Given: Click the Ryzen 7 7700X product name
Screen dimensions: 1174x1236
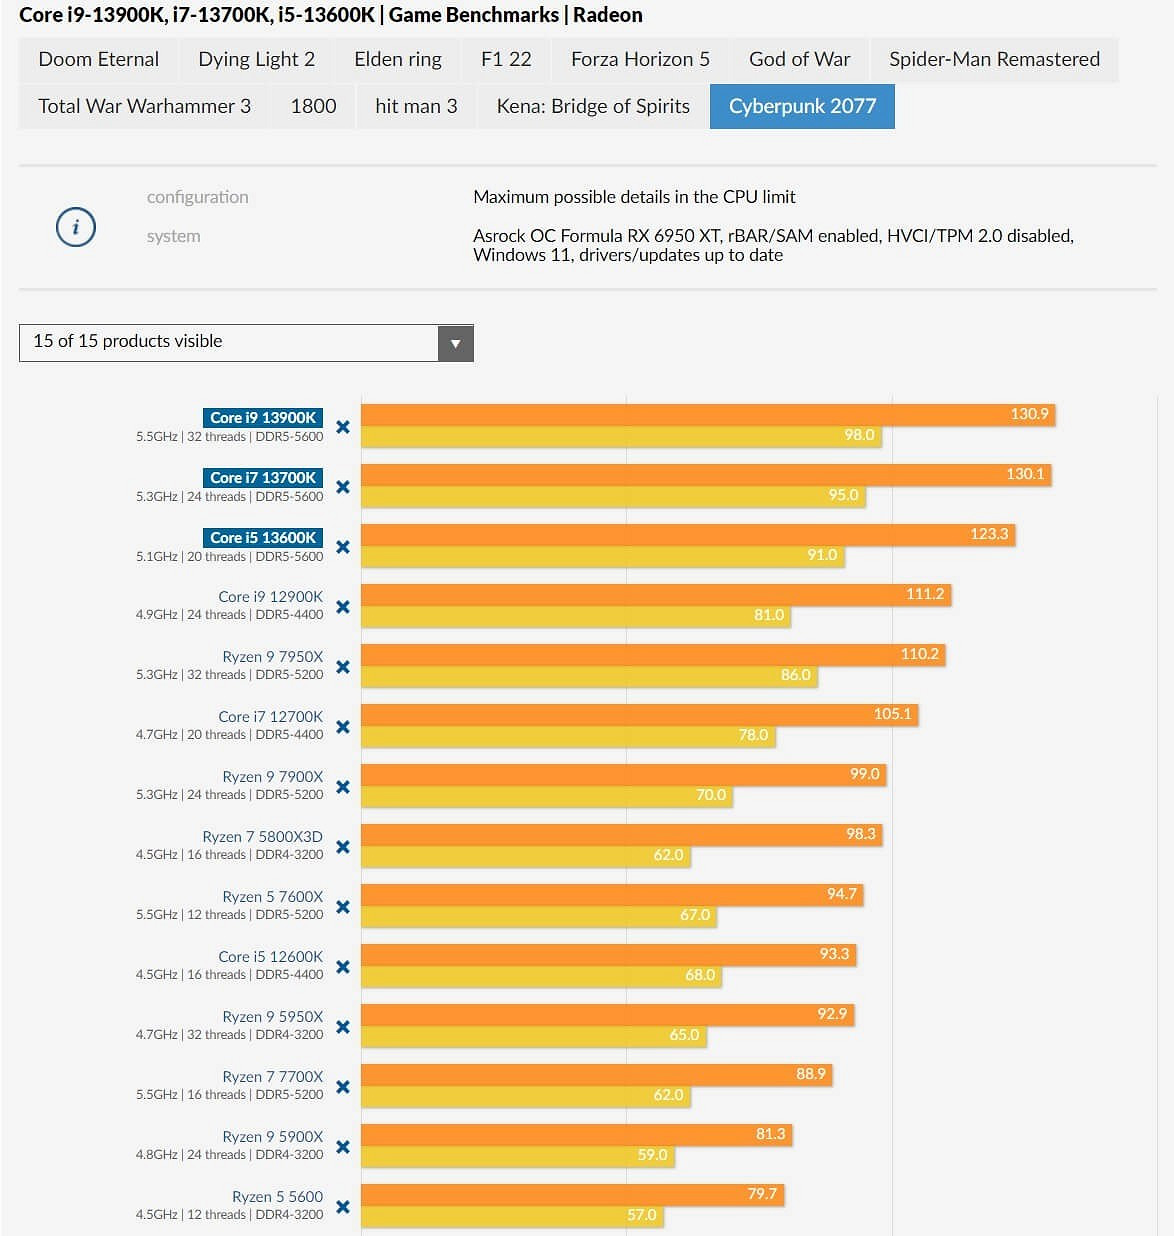Looking at the screenshot, I should [272, 1077].
